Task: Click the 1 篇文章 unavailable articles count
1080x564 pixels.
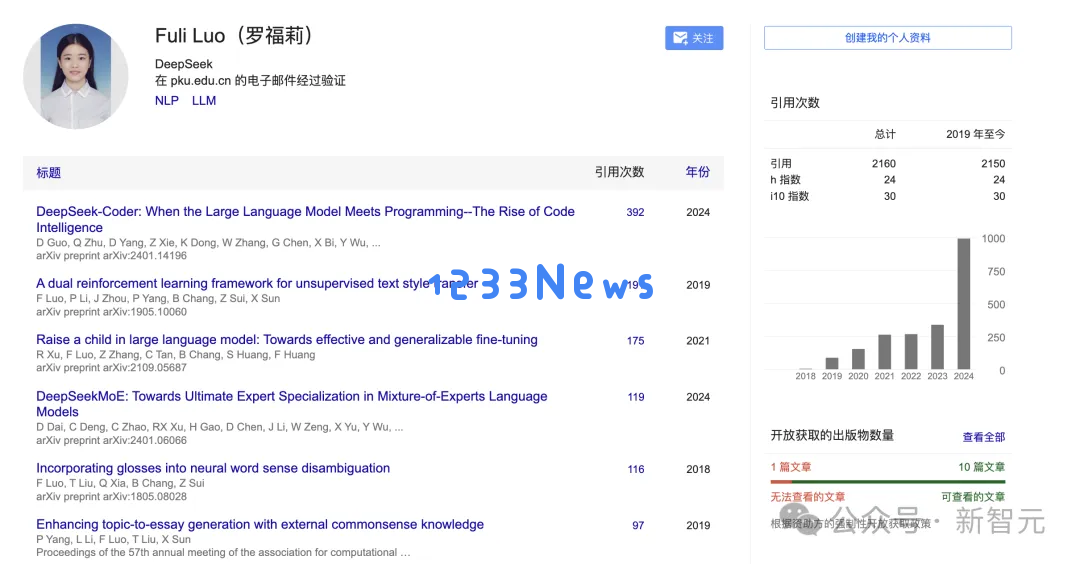Action: coord(790,467)
